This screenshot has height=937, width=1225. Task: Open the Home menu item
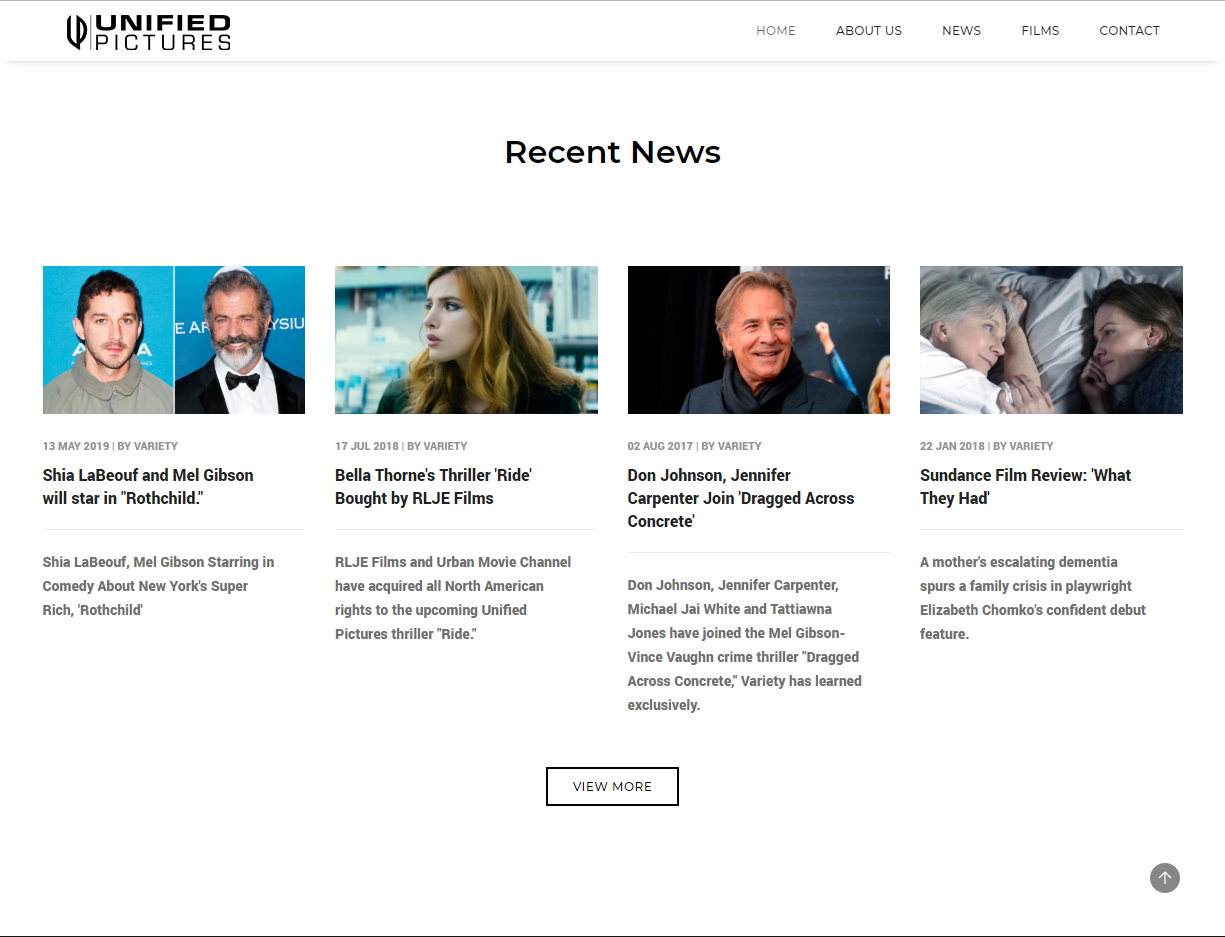point(775,31)
